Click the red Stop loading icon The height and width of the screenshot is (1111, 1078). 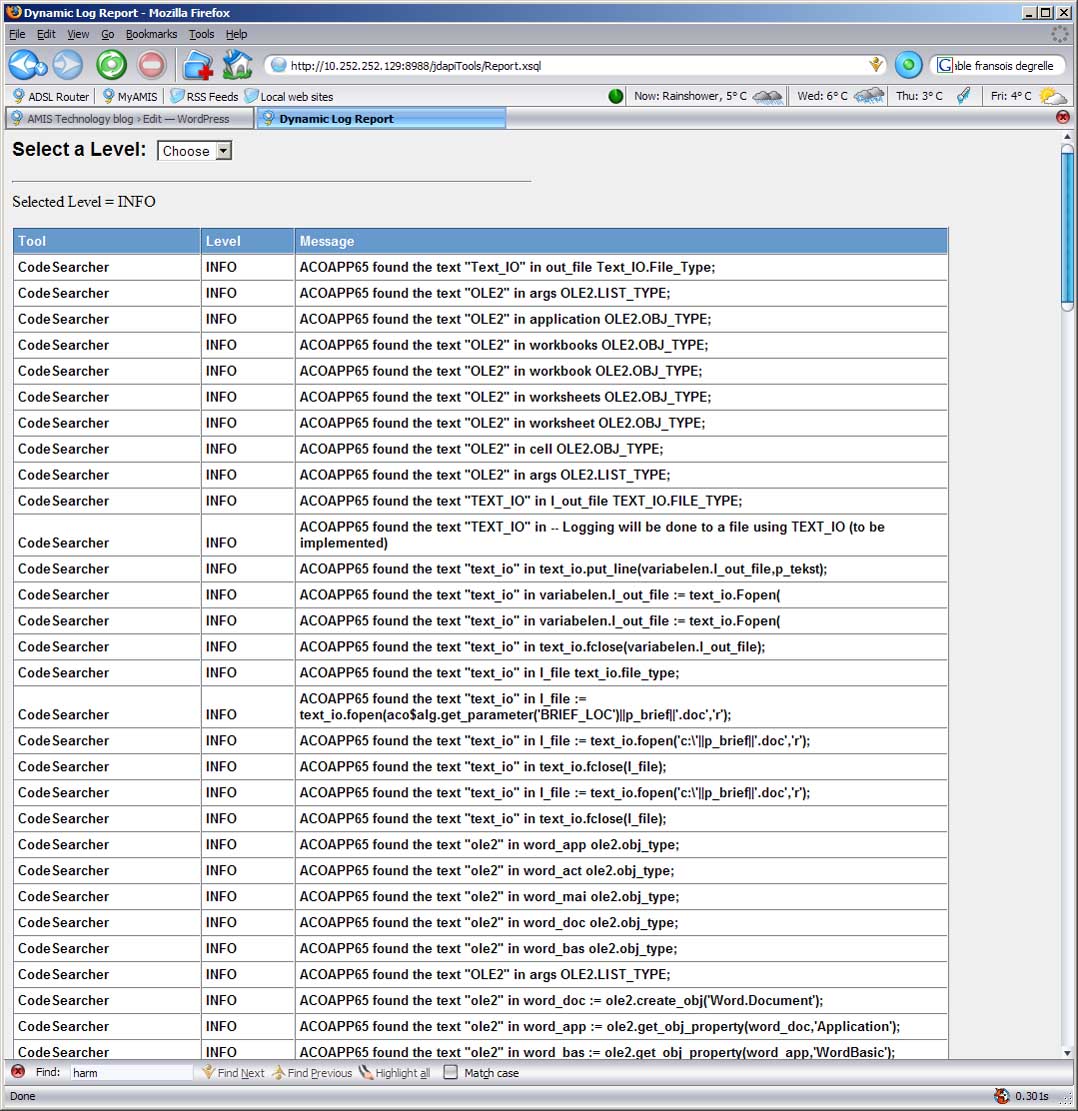click(151, 65)
